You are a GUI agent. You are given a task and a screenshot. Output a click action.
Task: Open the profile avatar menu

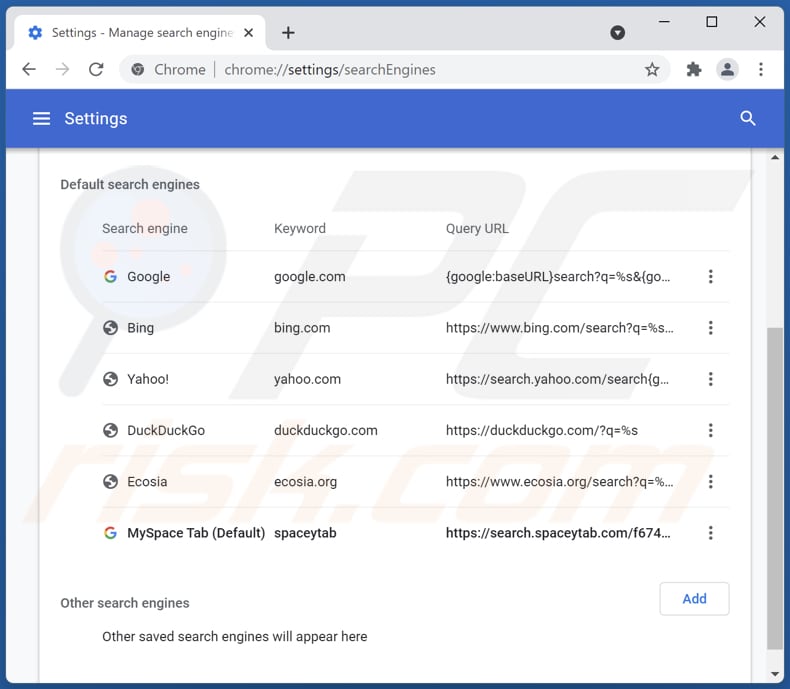click(x=727, y=70)
